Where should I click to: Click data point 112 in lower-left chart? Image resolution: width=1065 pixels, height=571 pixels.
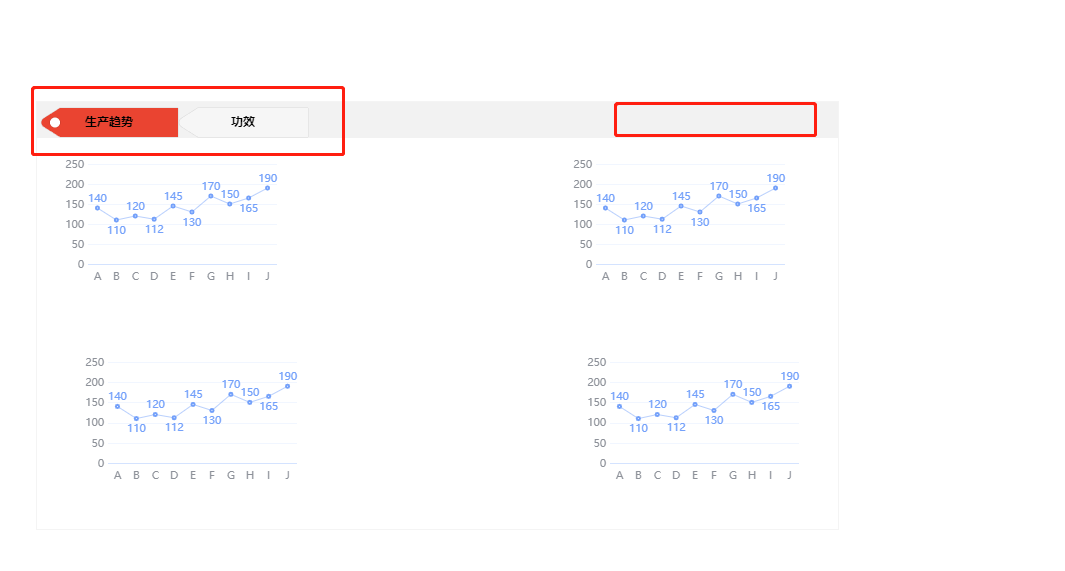coord(175,418)
